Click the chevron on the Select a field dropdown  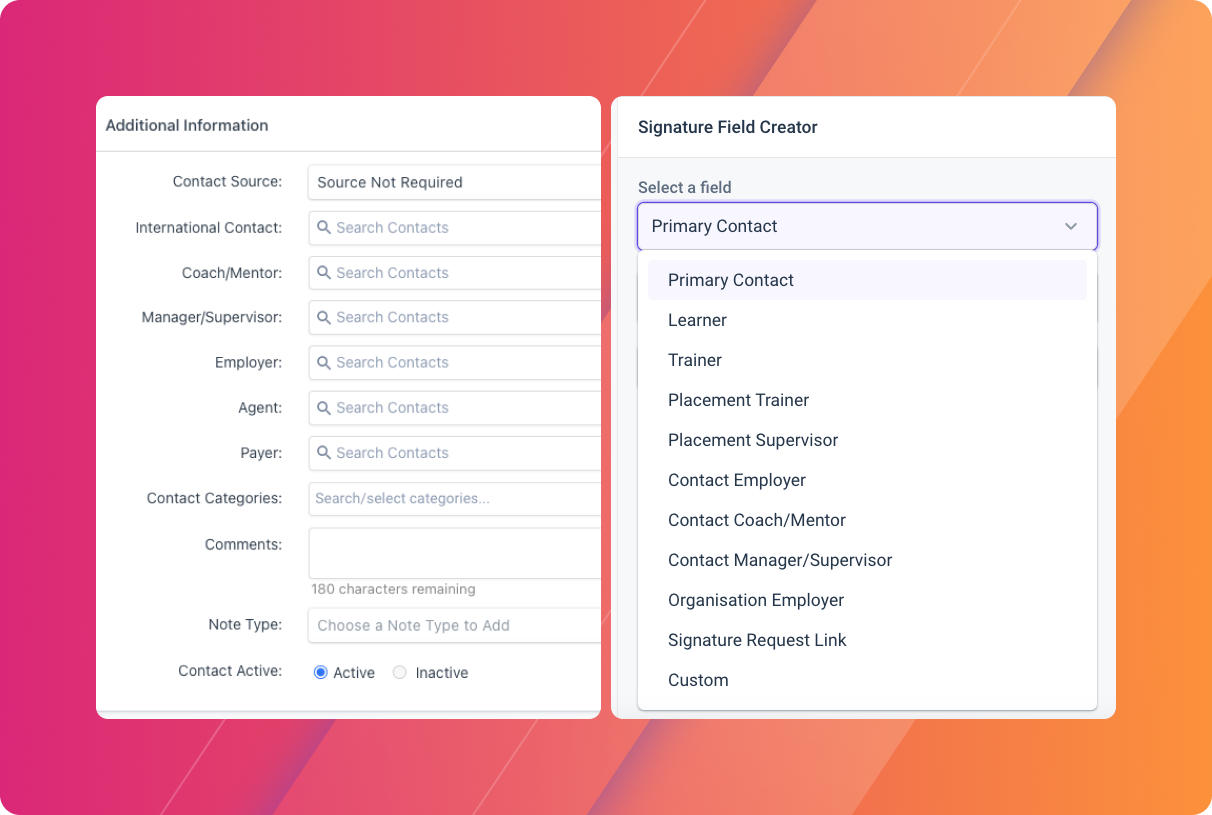tap(1069, 226)
